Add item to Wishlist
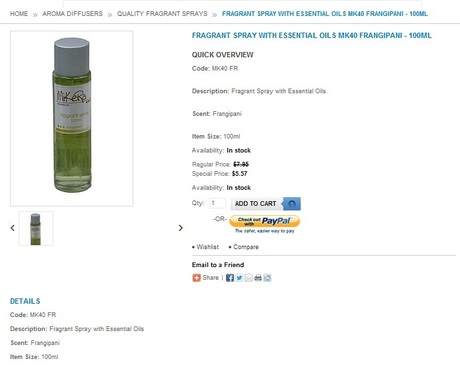 pyautogui.click(x=207, y=247)
